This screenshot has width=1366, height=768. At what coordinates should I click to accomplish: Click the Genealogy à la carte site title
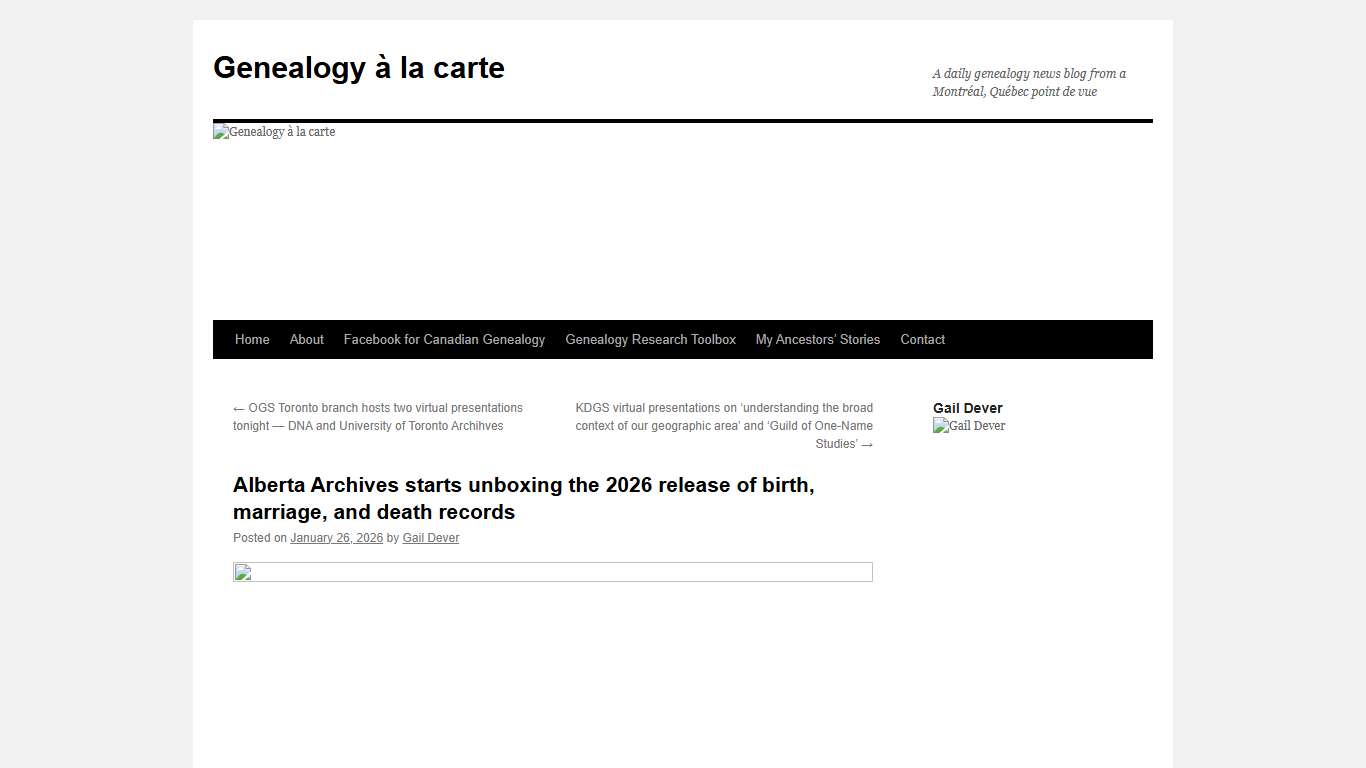(x=358, y=67)
